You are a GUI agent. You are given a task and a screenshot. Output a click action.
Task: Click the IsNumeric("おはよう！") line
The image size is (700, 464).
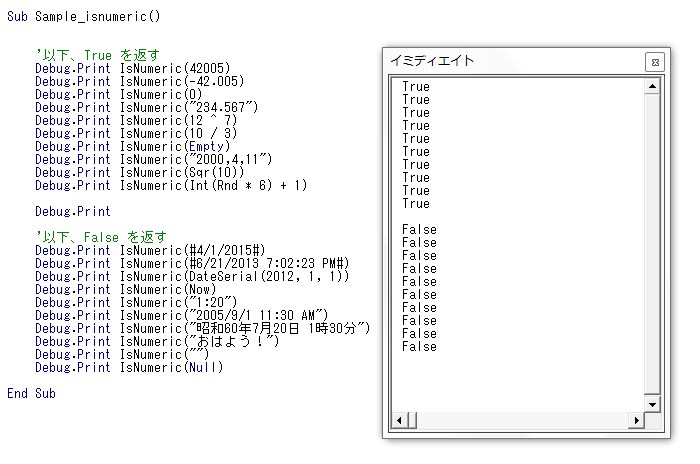click(x=157, y=341)
